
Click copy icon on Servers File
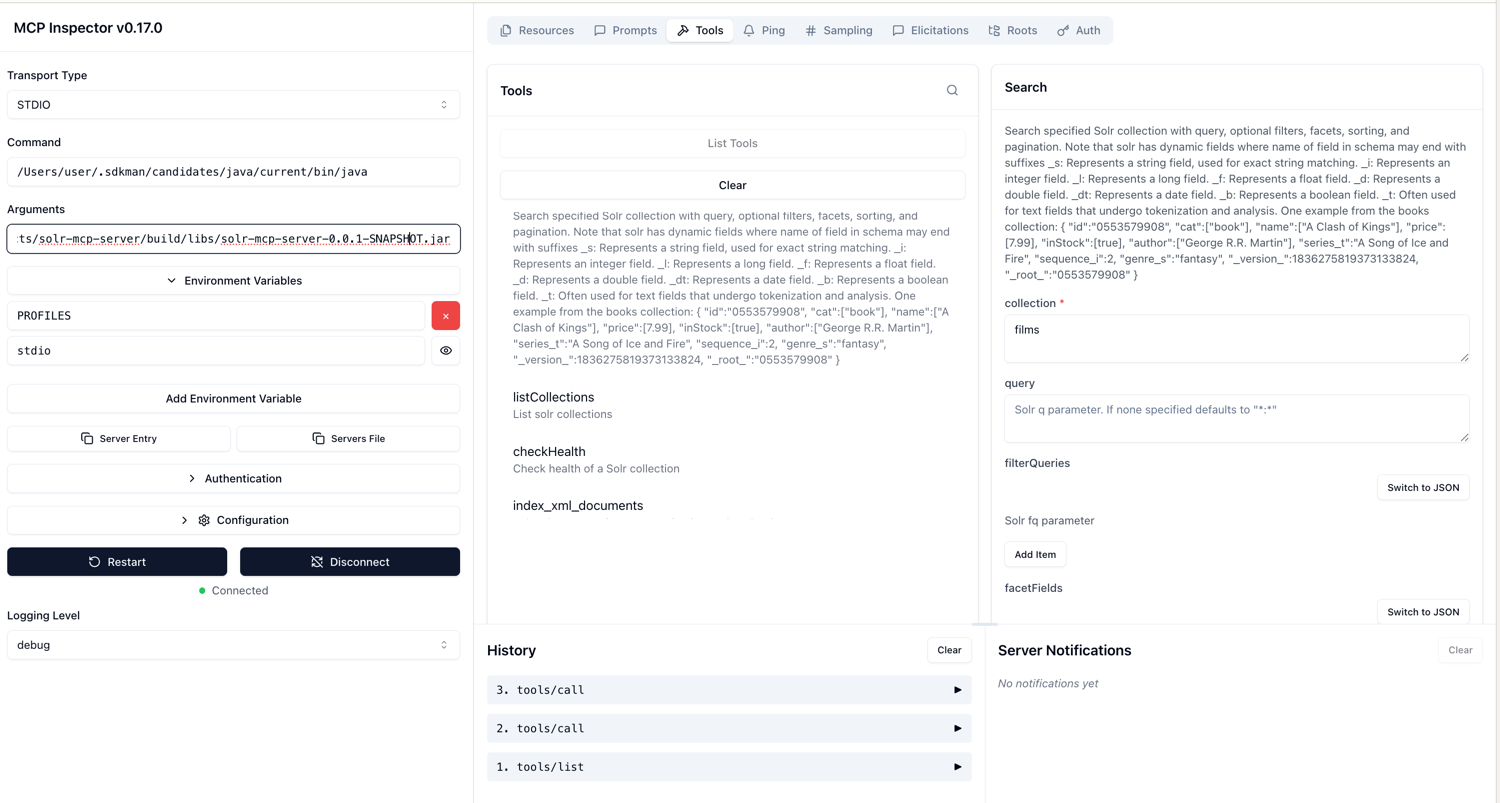pos(318,439)
